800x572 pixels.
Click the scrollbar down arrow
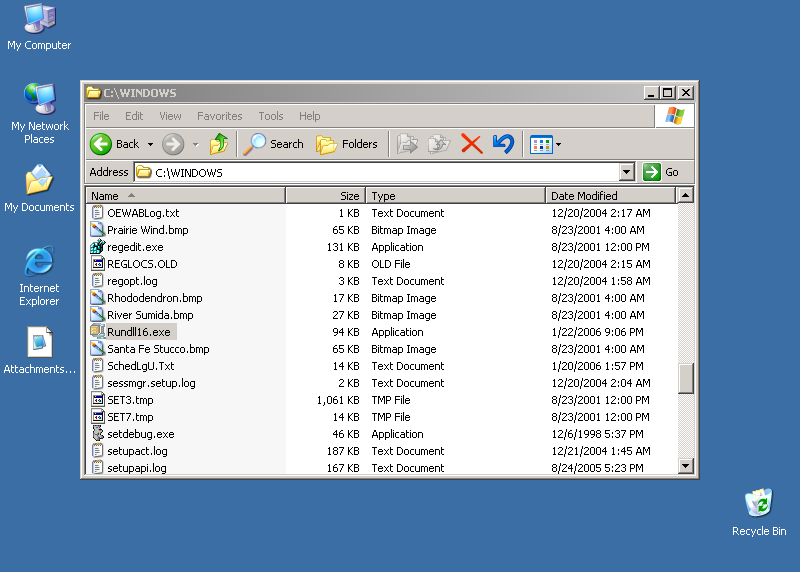(685, 465)
